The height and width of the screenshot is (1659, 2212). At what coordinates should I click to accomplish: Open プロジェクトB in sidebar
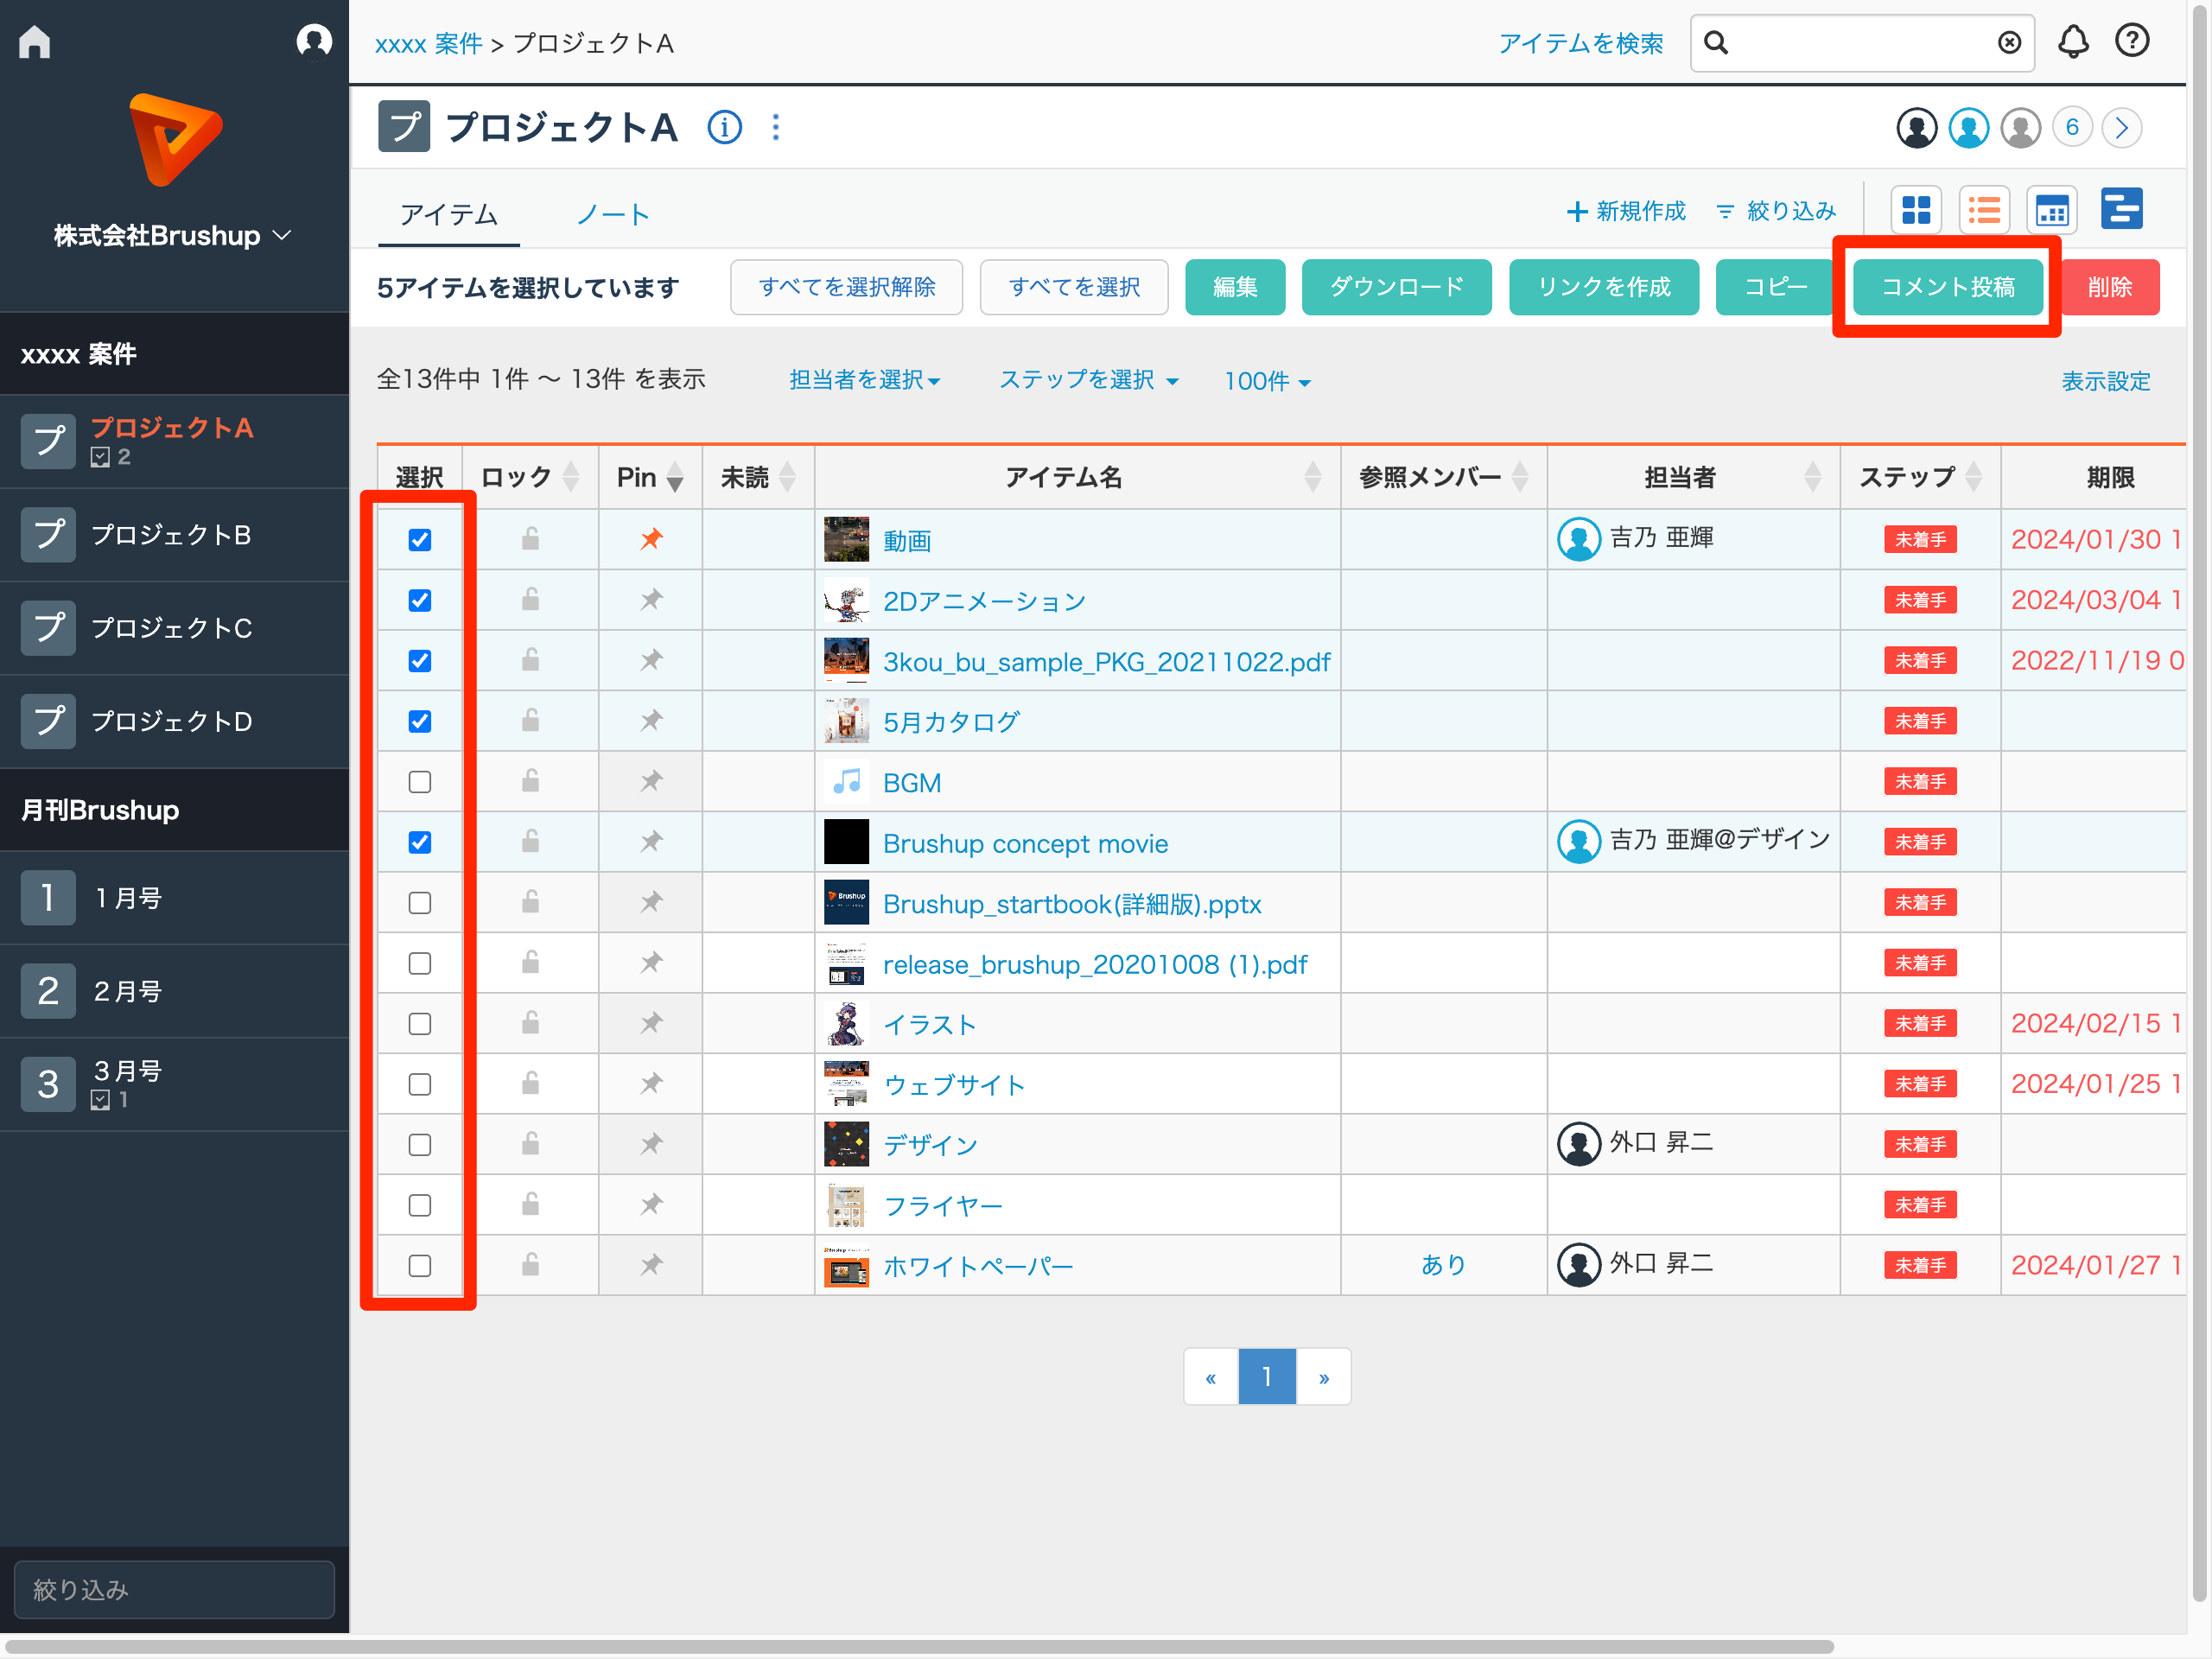[x=174, y=535]
